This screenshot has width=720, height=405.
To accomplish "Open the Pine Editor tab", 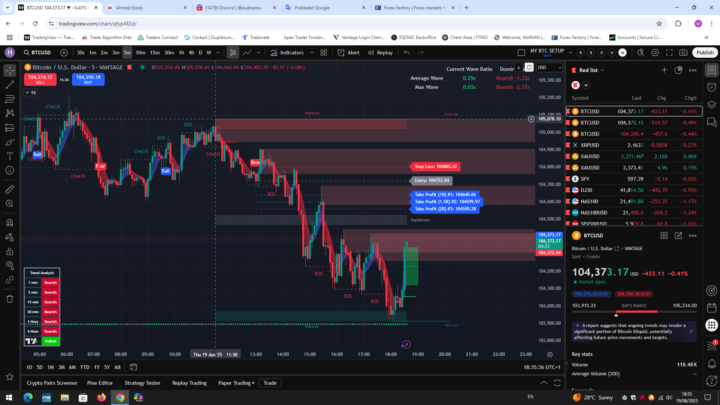I will [x=100, y=383].
